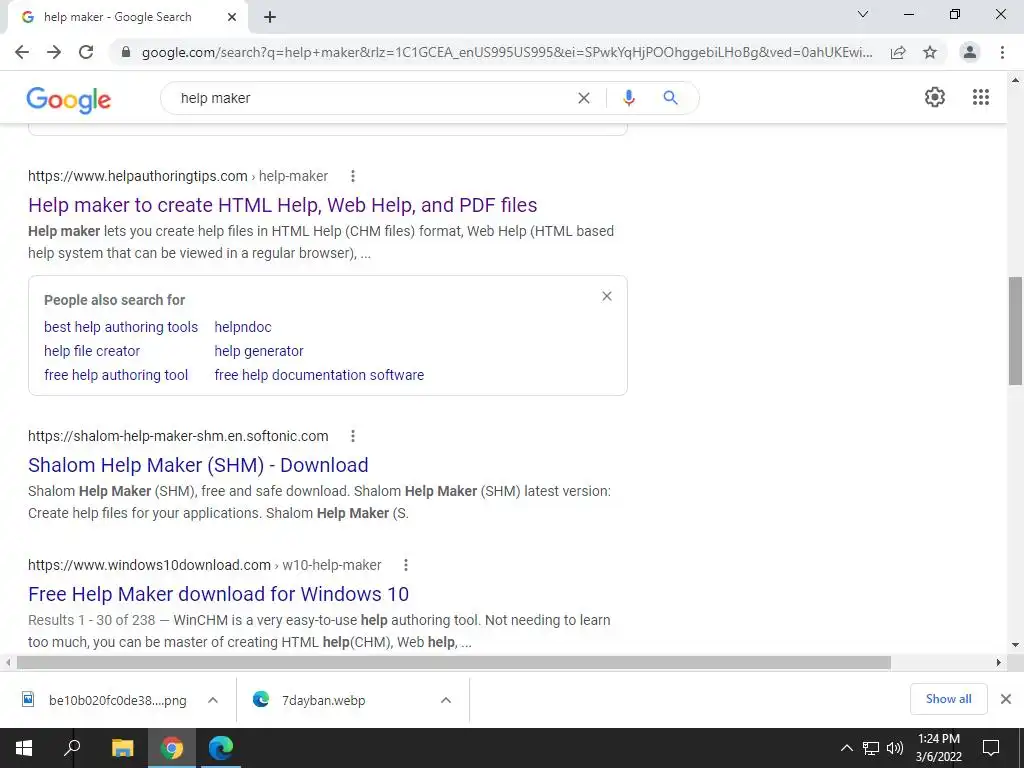
Task: Click the helpauthoringtips.com URL breadcrumb
Action: coord(178,176)
